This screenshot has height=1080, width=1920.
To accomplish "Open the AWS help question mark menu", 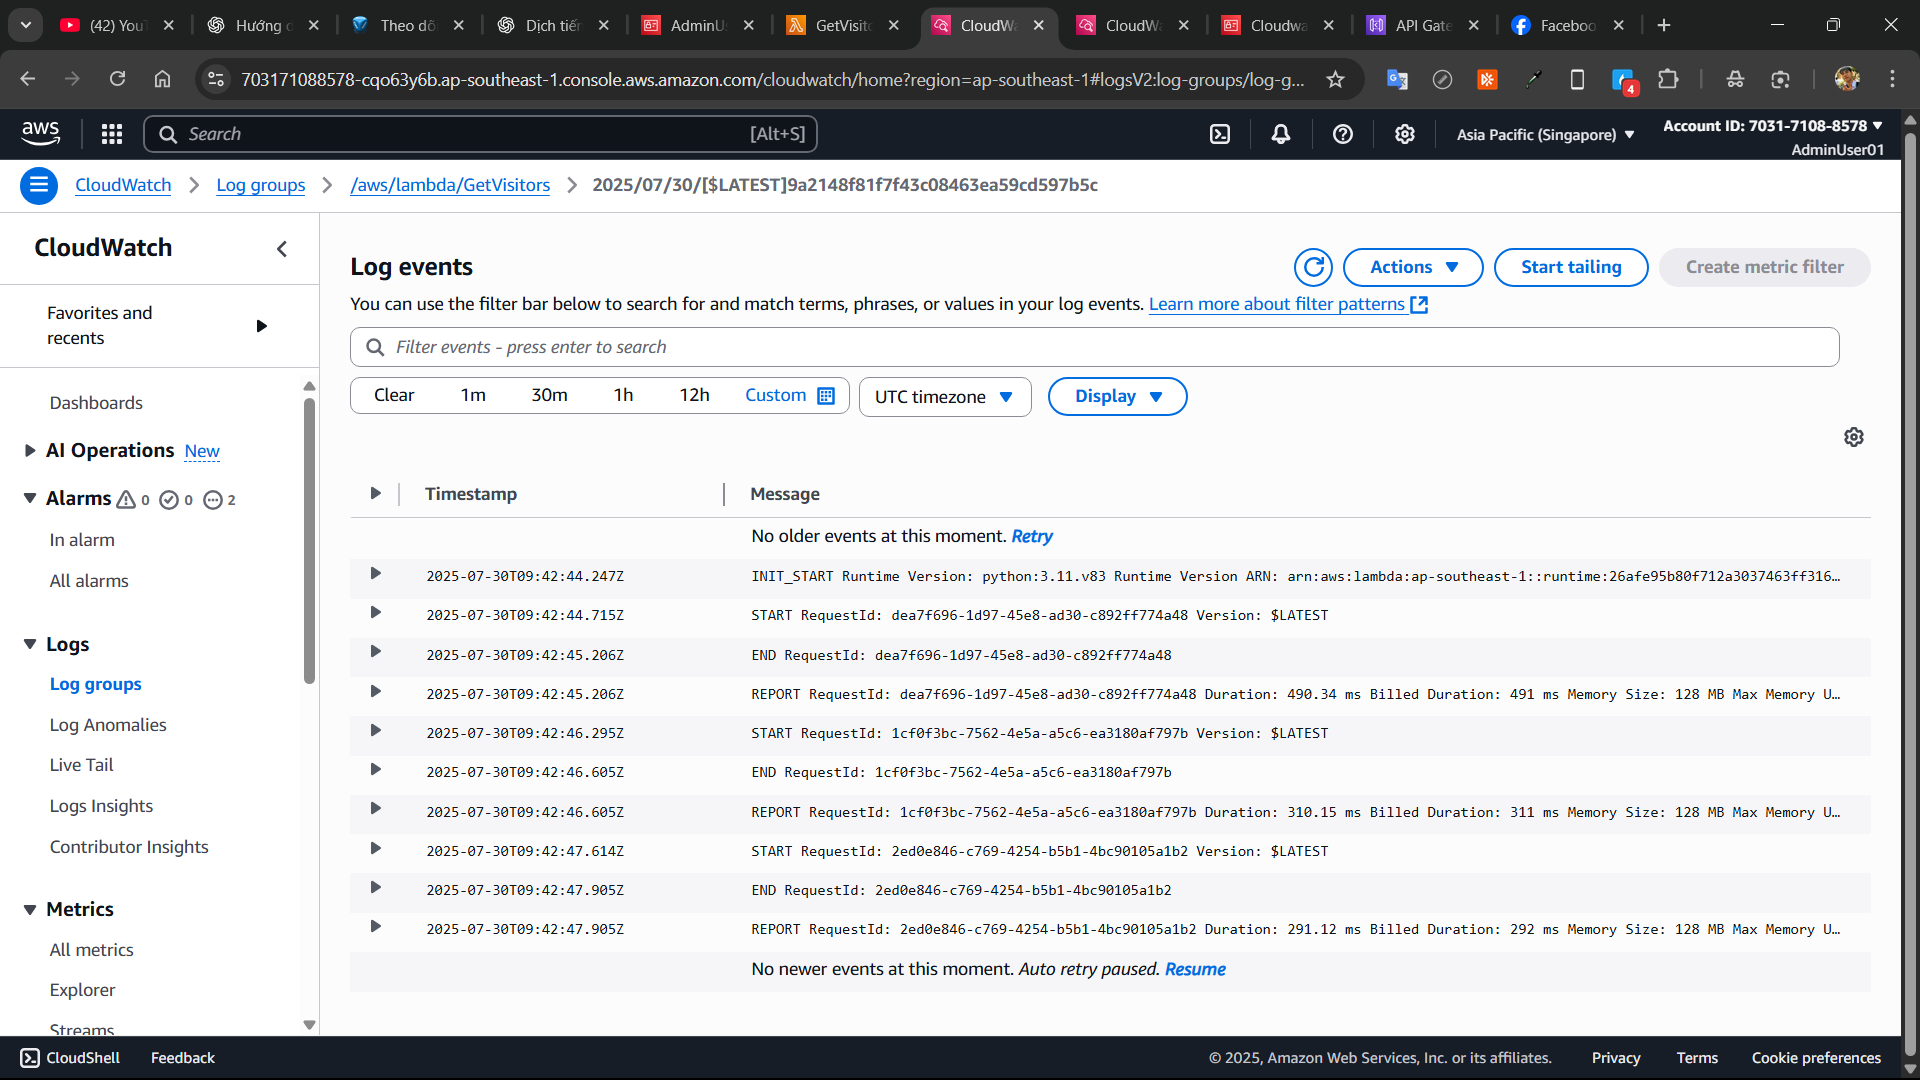I will 1343,134.
